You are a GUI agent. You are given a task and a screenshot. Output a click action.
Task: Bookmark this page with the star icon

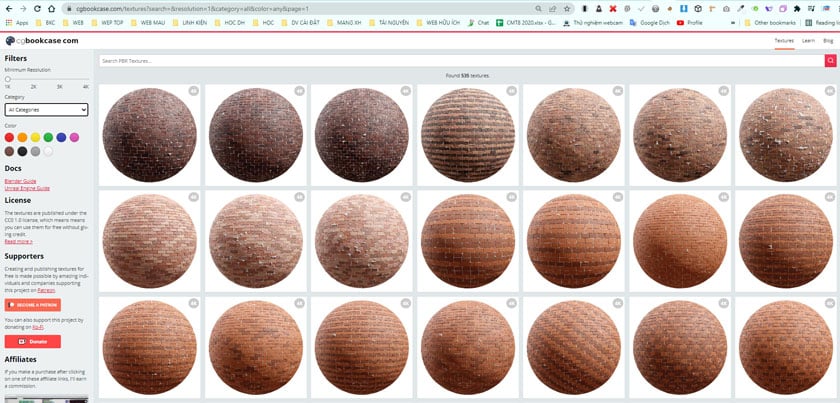pyautogui.click(x=566, y=8)
